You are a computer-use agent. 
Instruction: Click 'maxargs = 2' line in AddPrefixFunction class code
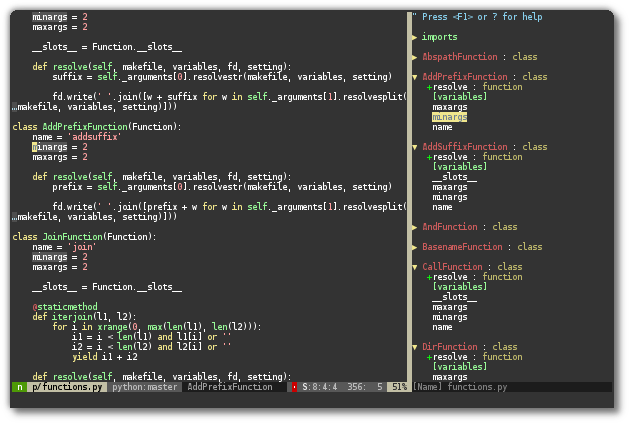pos(60,157)
